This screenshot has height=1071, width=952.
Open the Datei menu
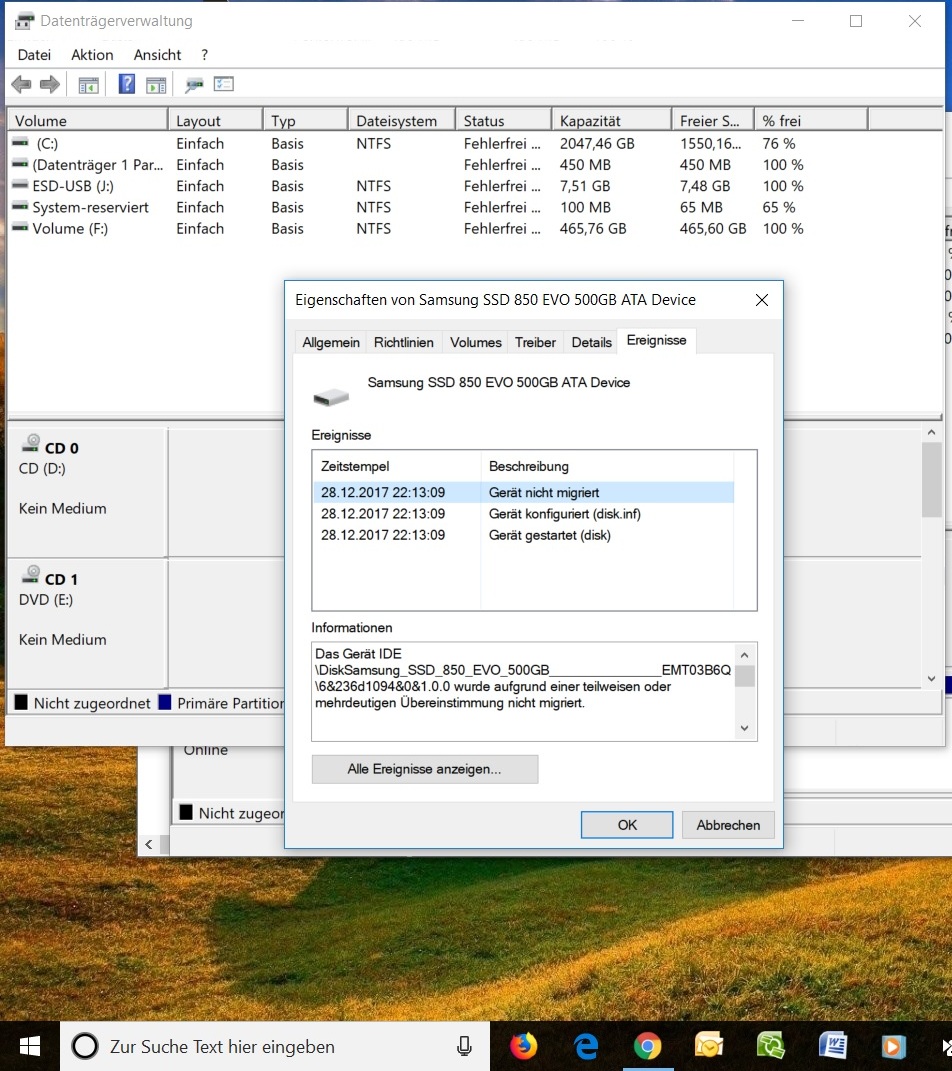click(x=34, y=55)
